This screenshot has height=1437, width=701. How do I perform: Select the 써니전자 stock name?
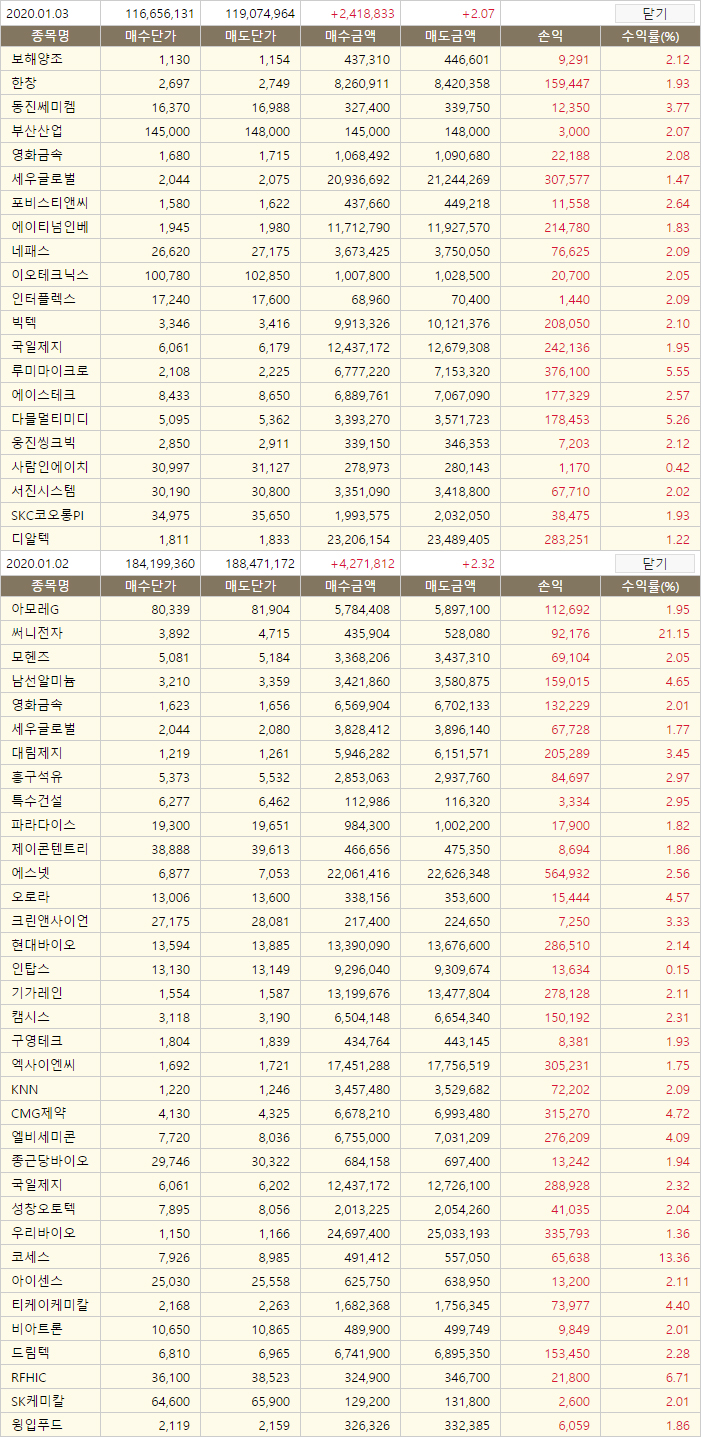[36, 633]
